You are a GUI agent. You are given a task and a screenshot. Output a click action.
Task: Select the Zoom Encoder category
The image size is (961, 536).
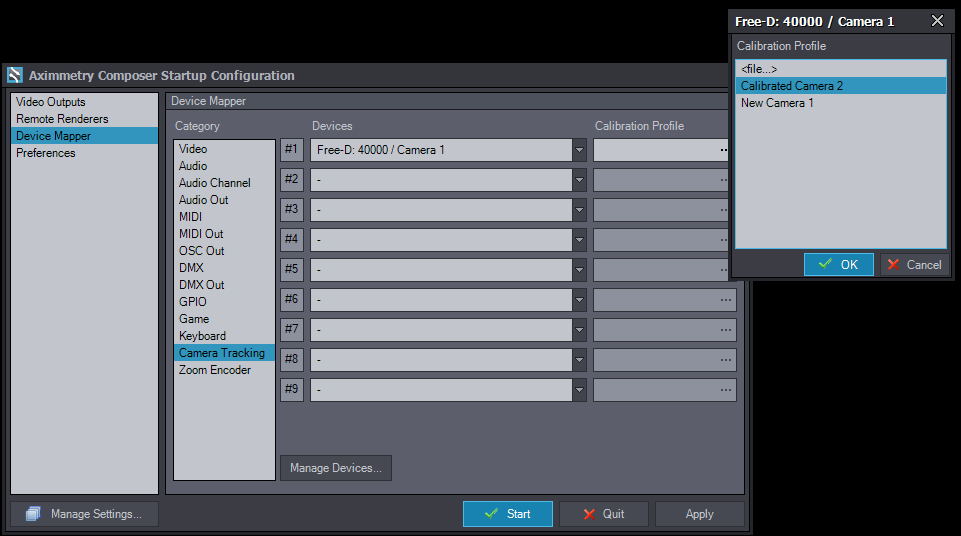point(215,370)
